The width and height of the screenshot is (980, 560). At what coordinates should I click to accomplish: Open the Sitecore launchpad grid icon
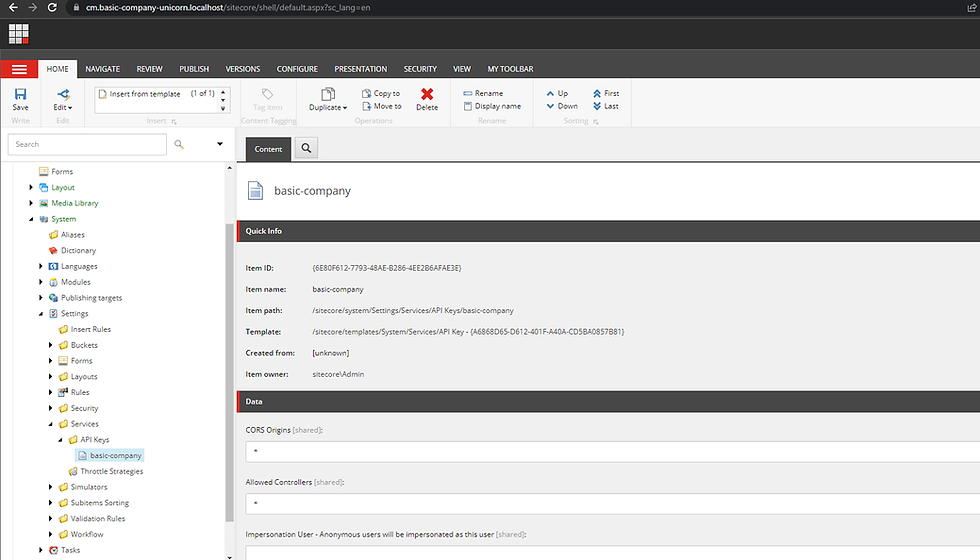19,34
